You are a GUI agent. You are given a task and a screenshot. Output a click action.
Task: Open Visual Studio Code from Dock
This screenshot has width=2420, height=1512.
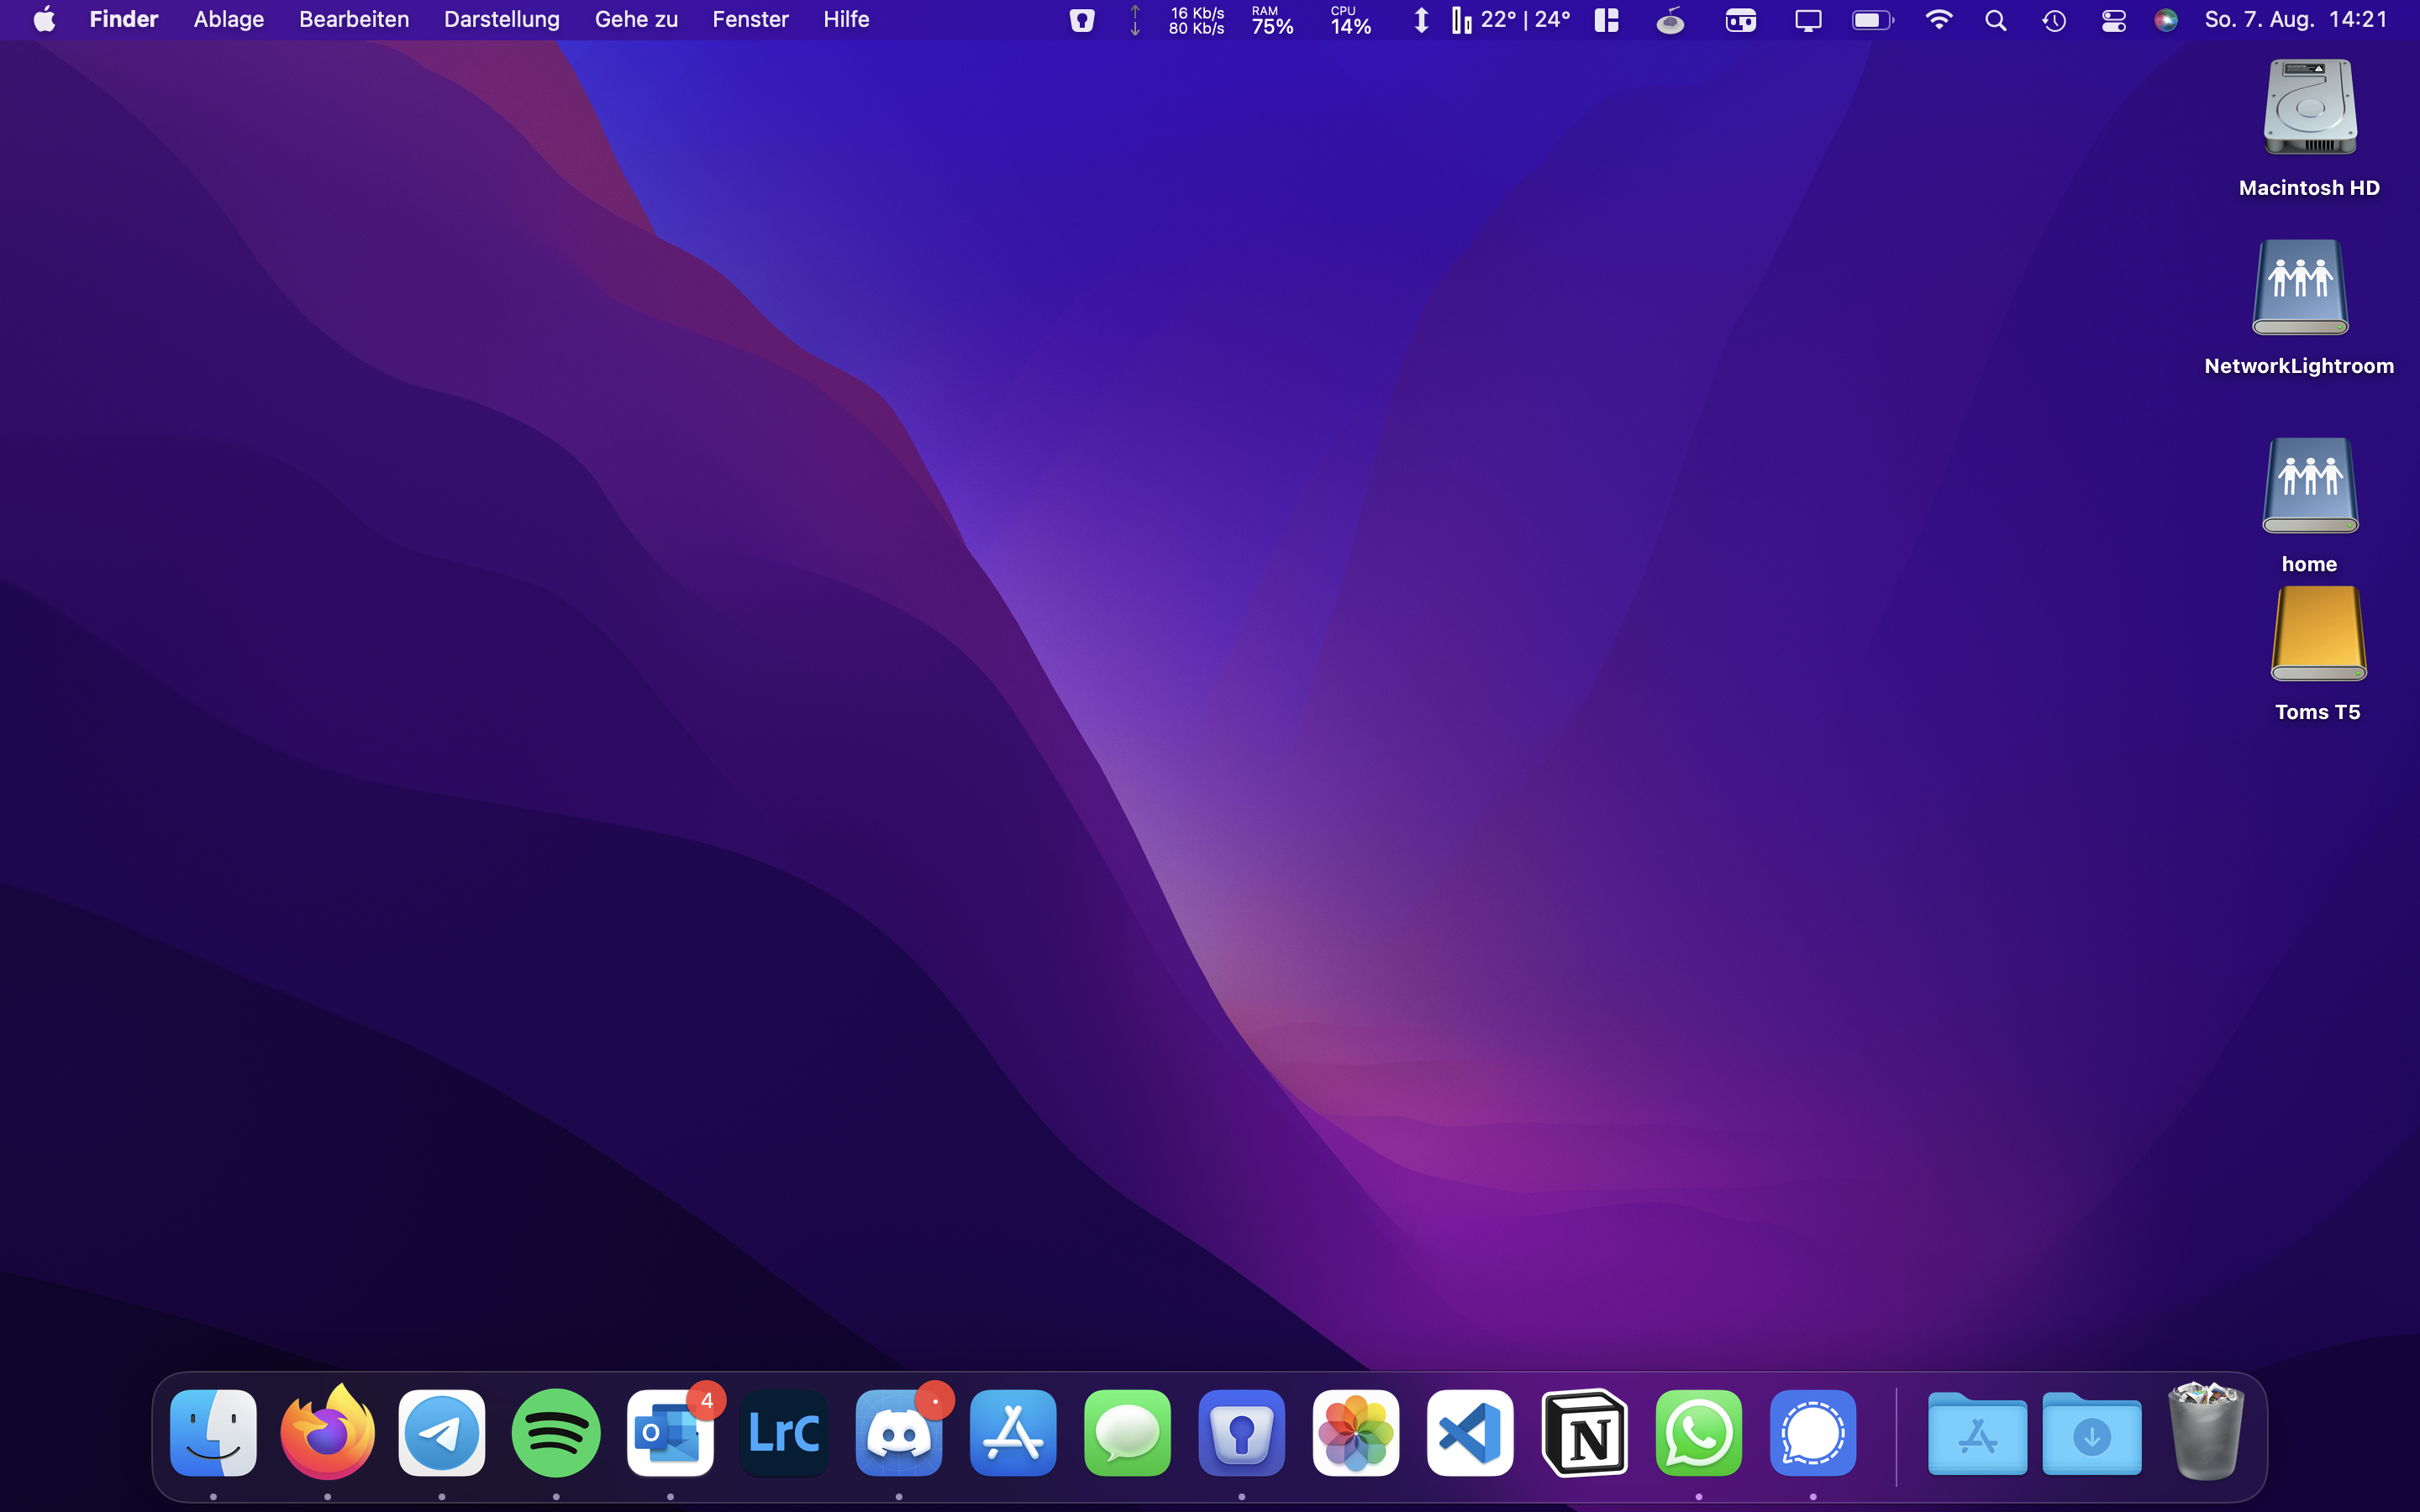[1469, 1433]
